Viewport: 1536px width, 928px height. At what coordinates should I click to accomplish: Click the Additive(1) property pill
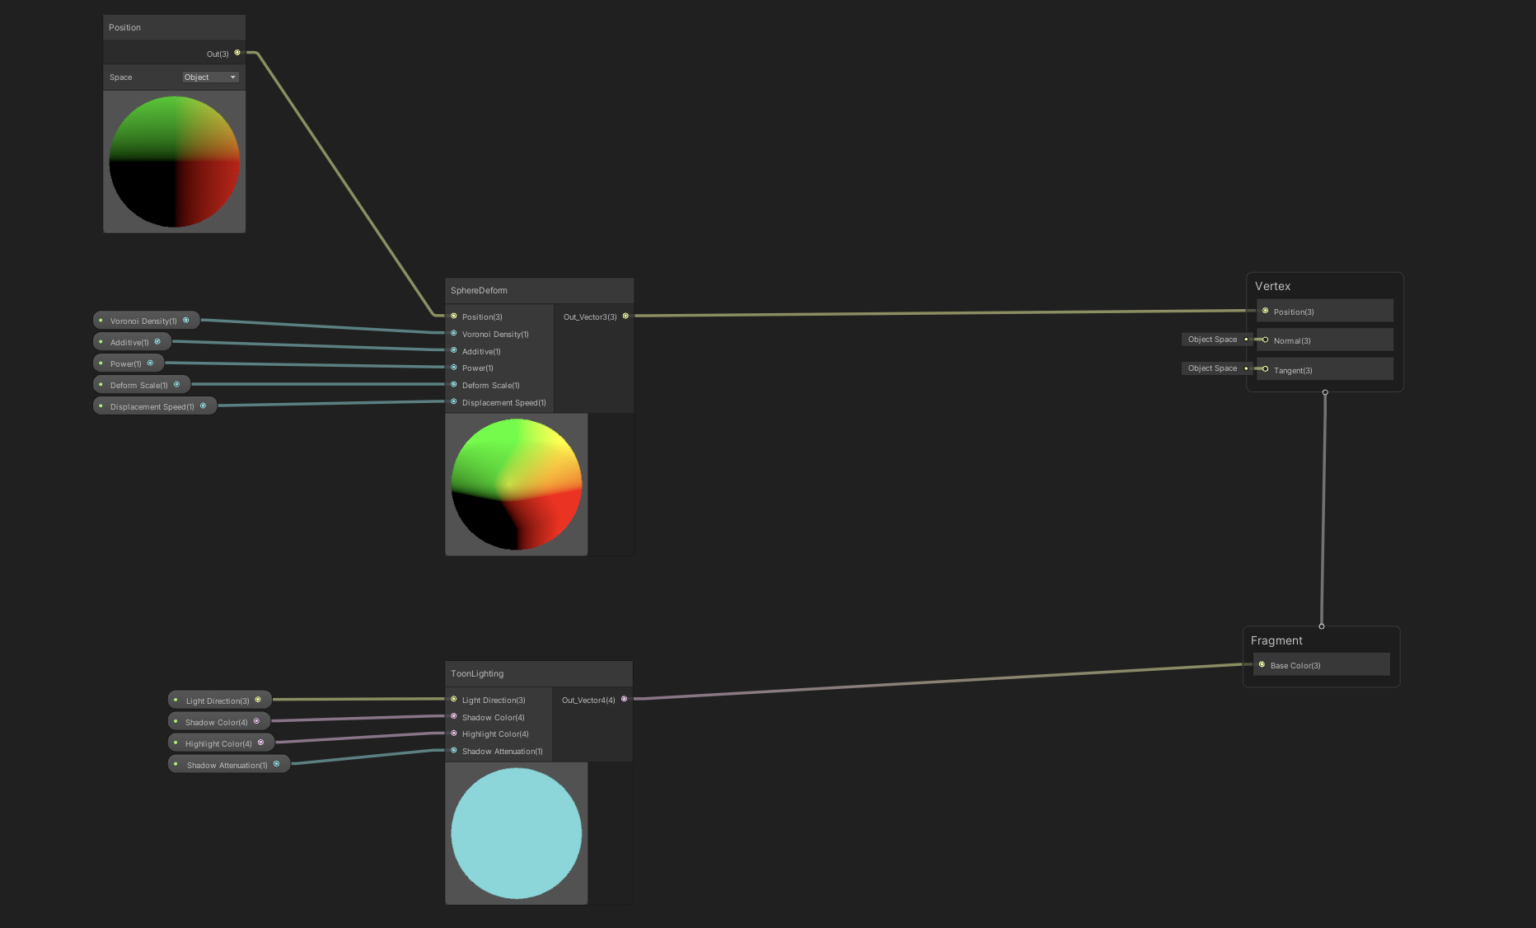tap(128, 341)
